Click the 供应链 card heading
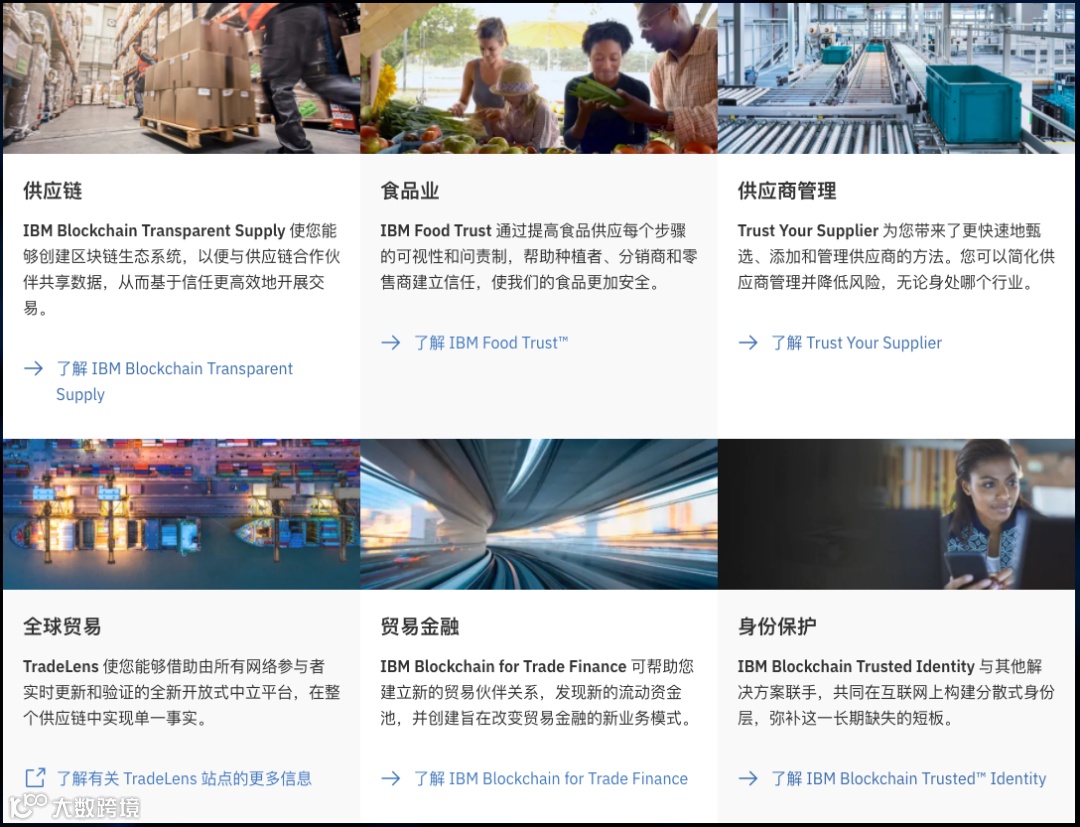This screenshot has height=827, width=1080. point(52,191)
